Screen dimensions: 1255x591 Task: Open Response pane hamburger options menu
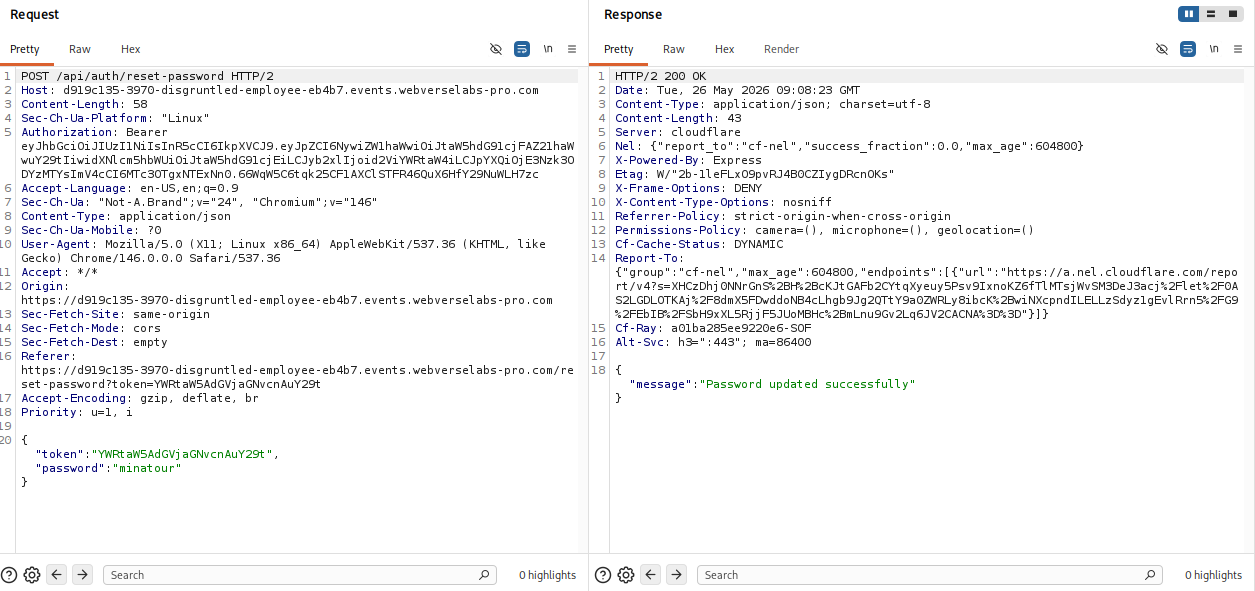pos(1238,49)
